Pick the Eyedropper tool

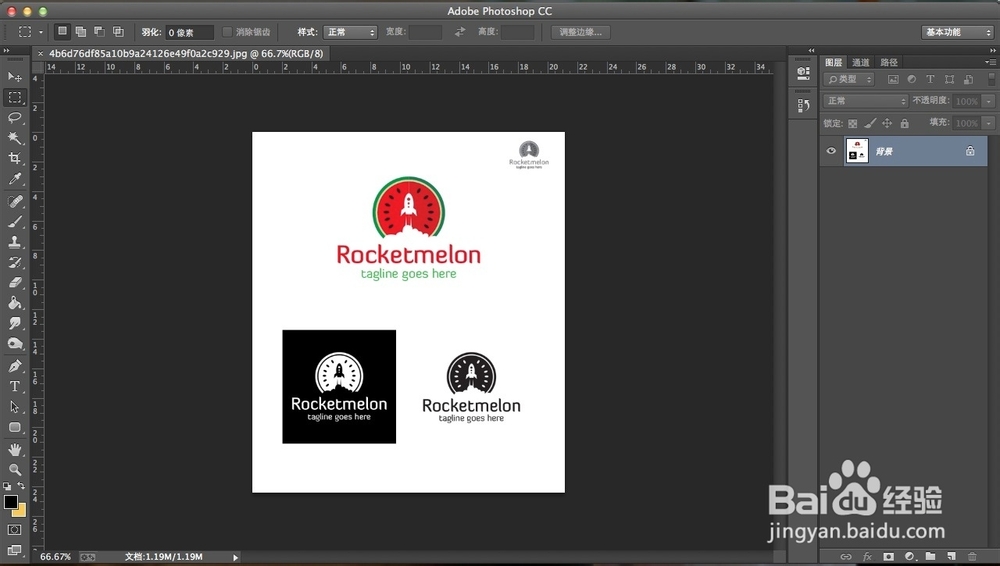coord(15,179)
